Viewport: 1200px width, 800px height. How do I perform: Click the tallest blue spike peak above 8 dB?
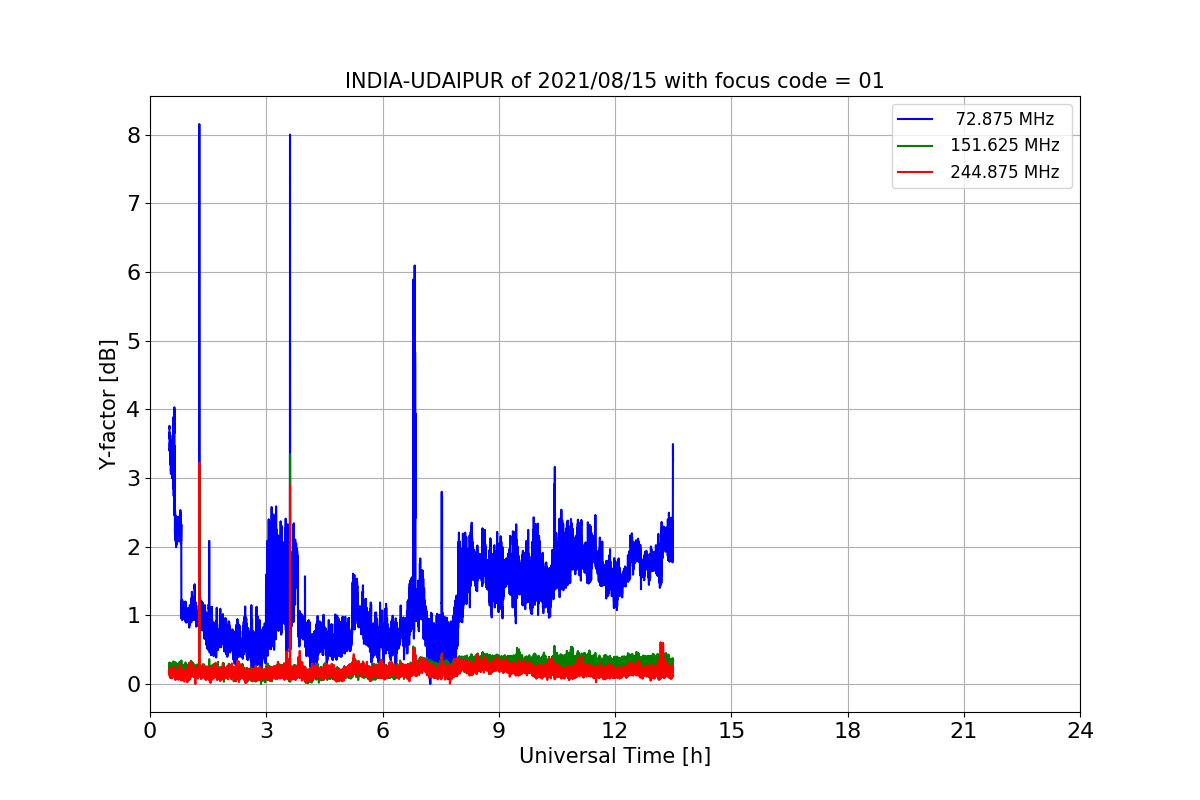(x=199, y=125)
